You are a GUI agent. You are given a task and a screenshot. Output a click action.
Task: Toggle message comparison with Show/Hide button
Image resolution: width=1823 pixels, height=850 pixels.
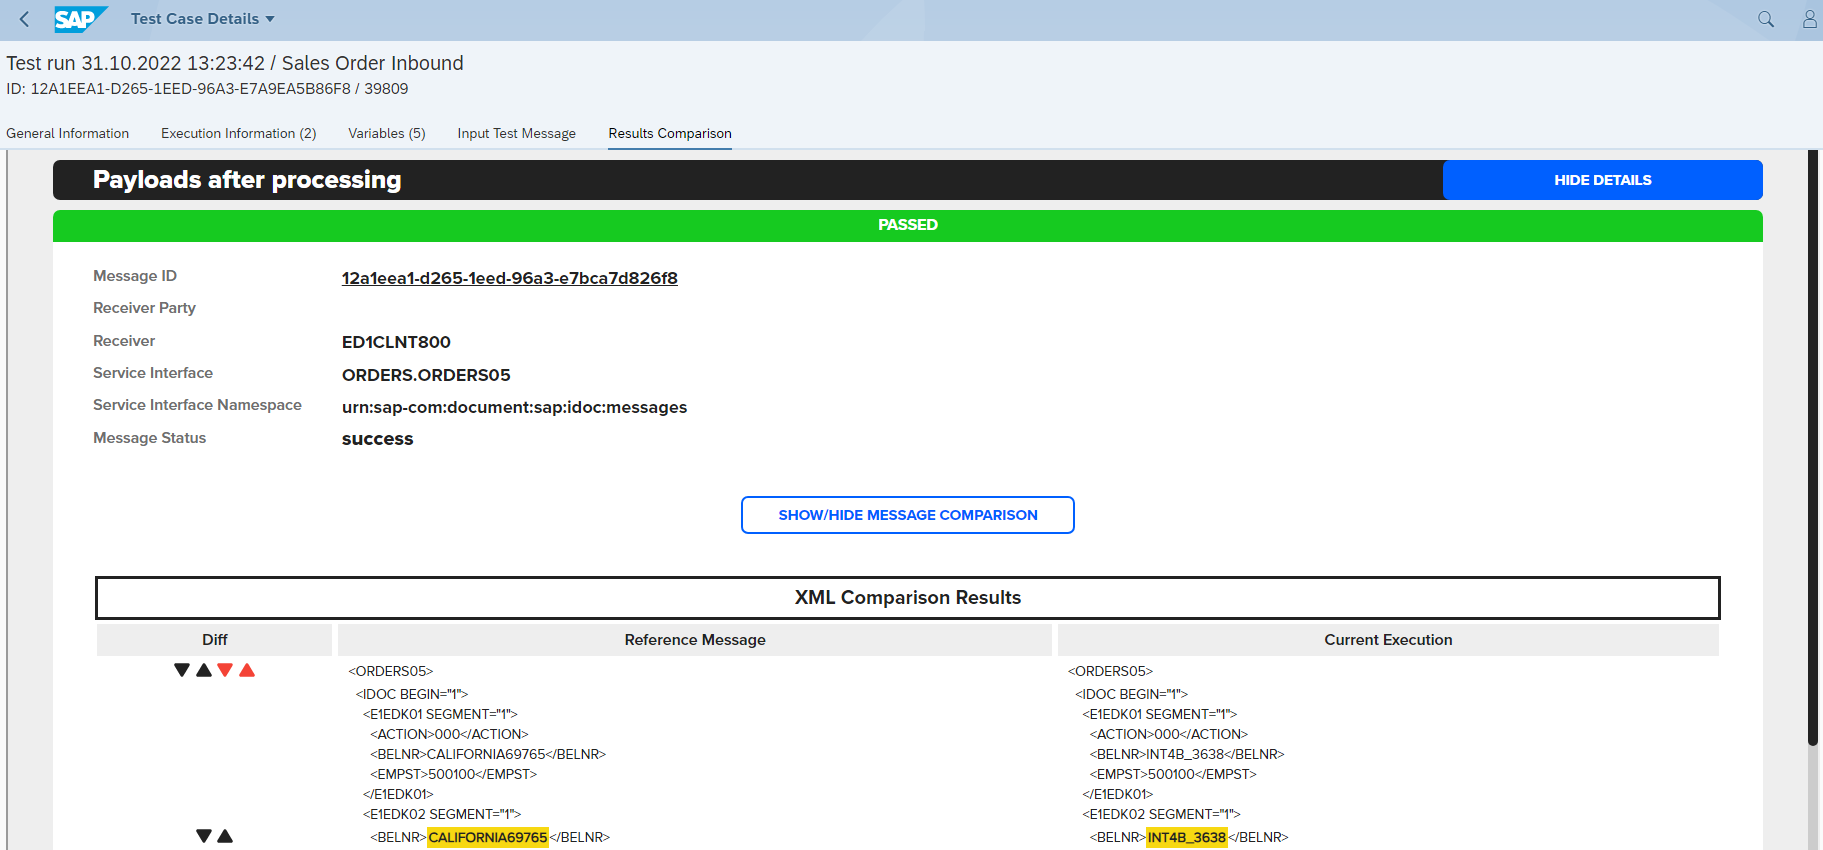coord(907,515)
